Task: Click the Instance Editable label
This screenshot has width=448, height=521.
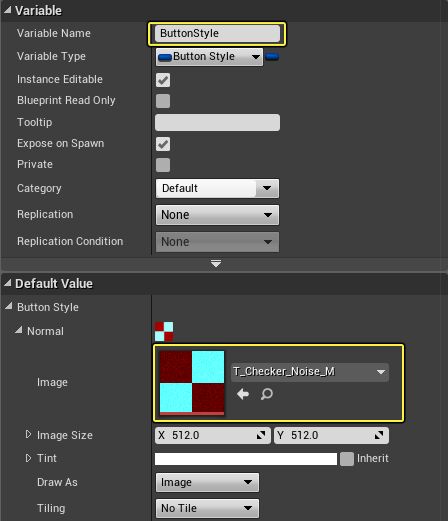Action: click(x=60, y=79)
